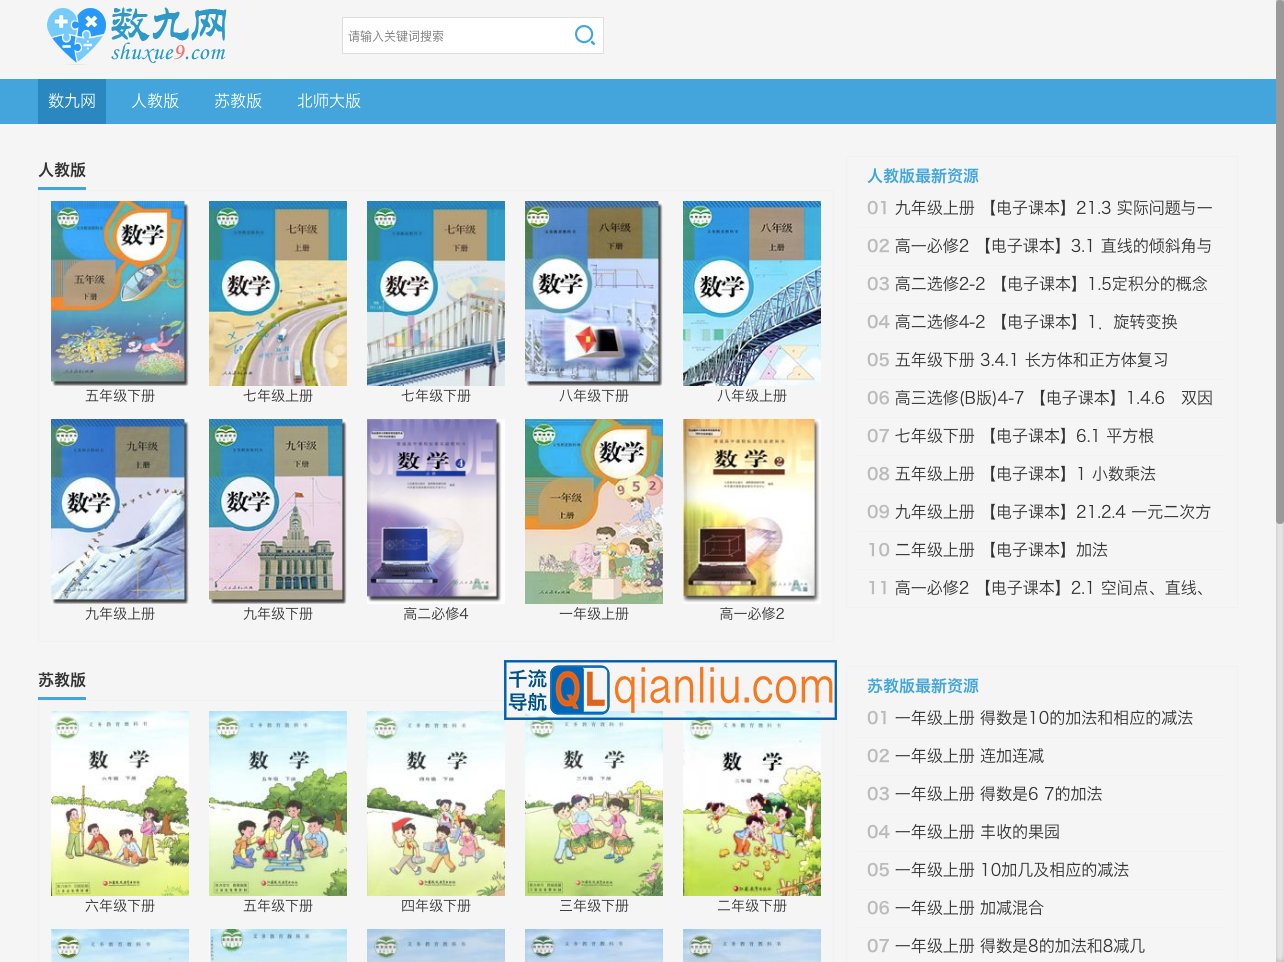Click the qianliu.com banner ad

pos(670,689)
